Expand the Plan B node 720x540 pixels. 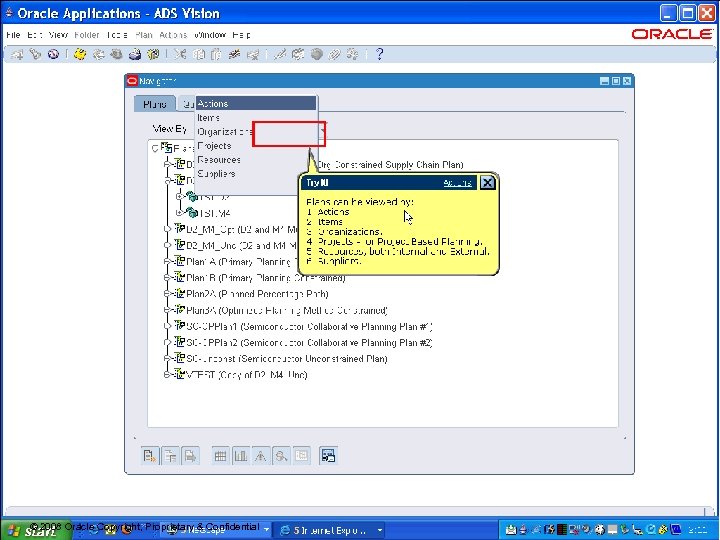[167, 277]
